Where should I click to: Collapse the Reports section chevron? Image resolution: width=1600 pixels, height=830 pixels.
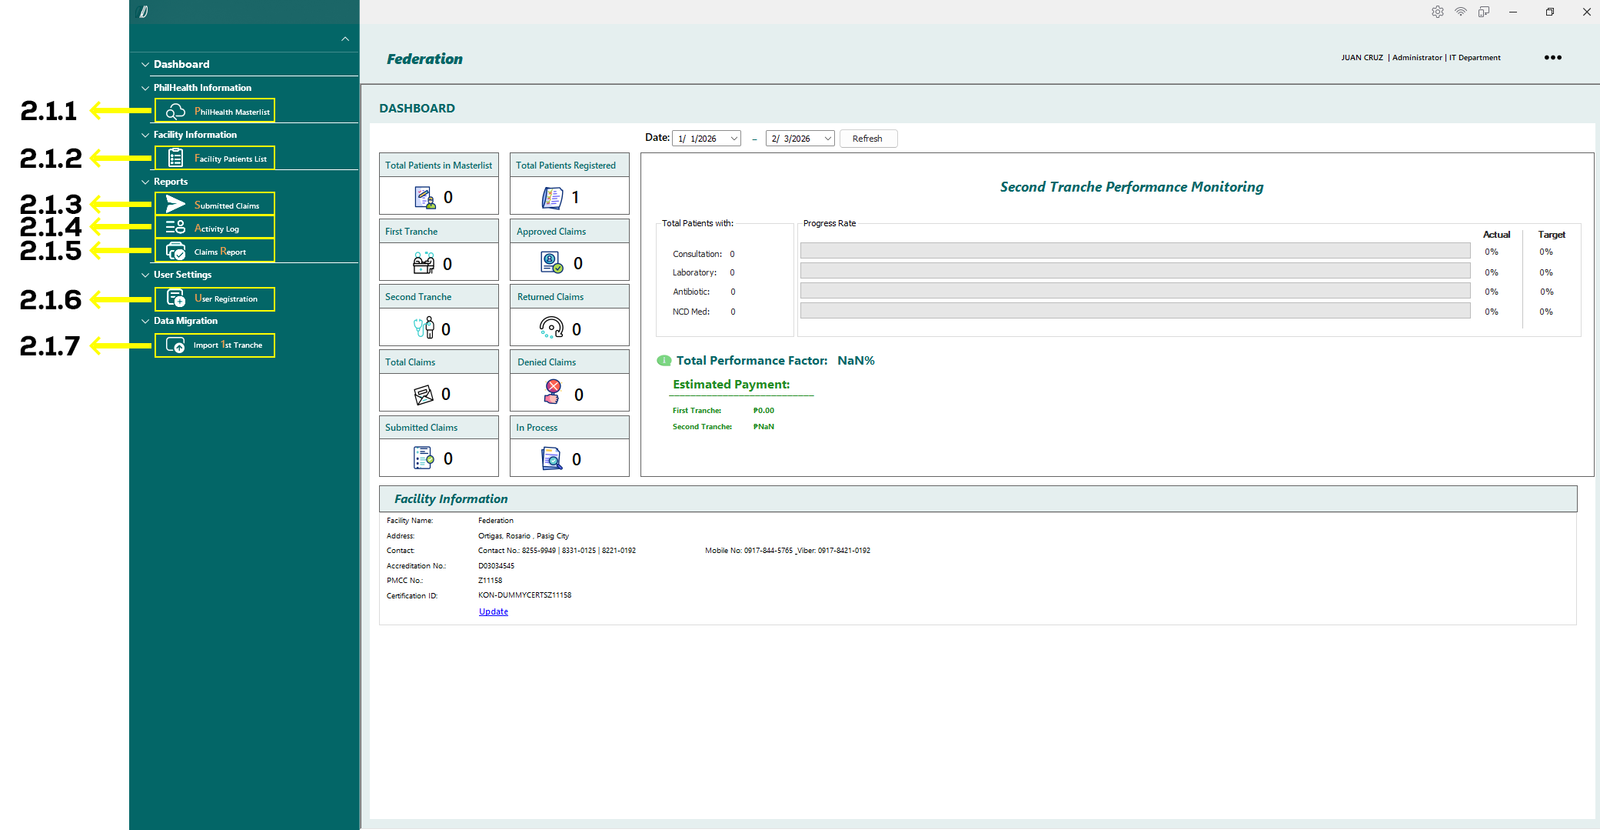coord(145,182)
